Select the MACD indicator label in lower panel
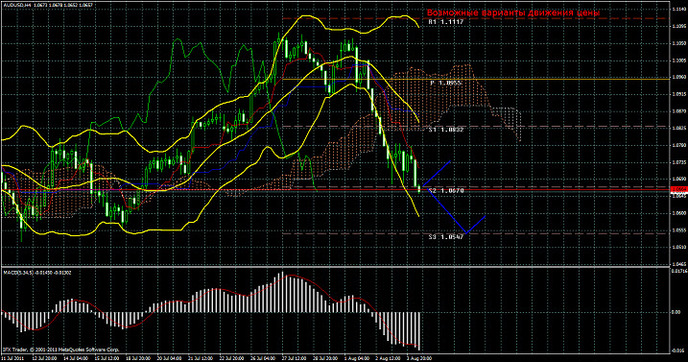Screen dimensions: 688x362 (x=38, y=272)
